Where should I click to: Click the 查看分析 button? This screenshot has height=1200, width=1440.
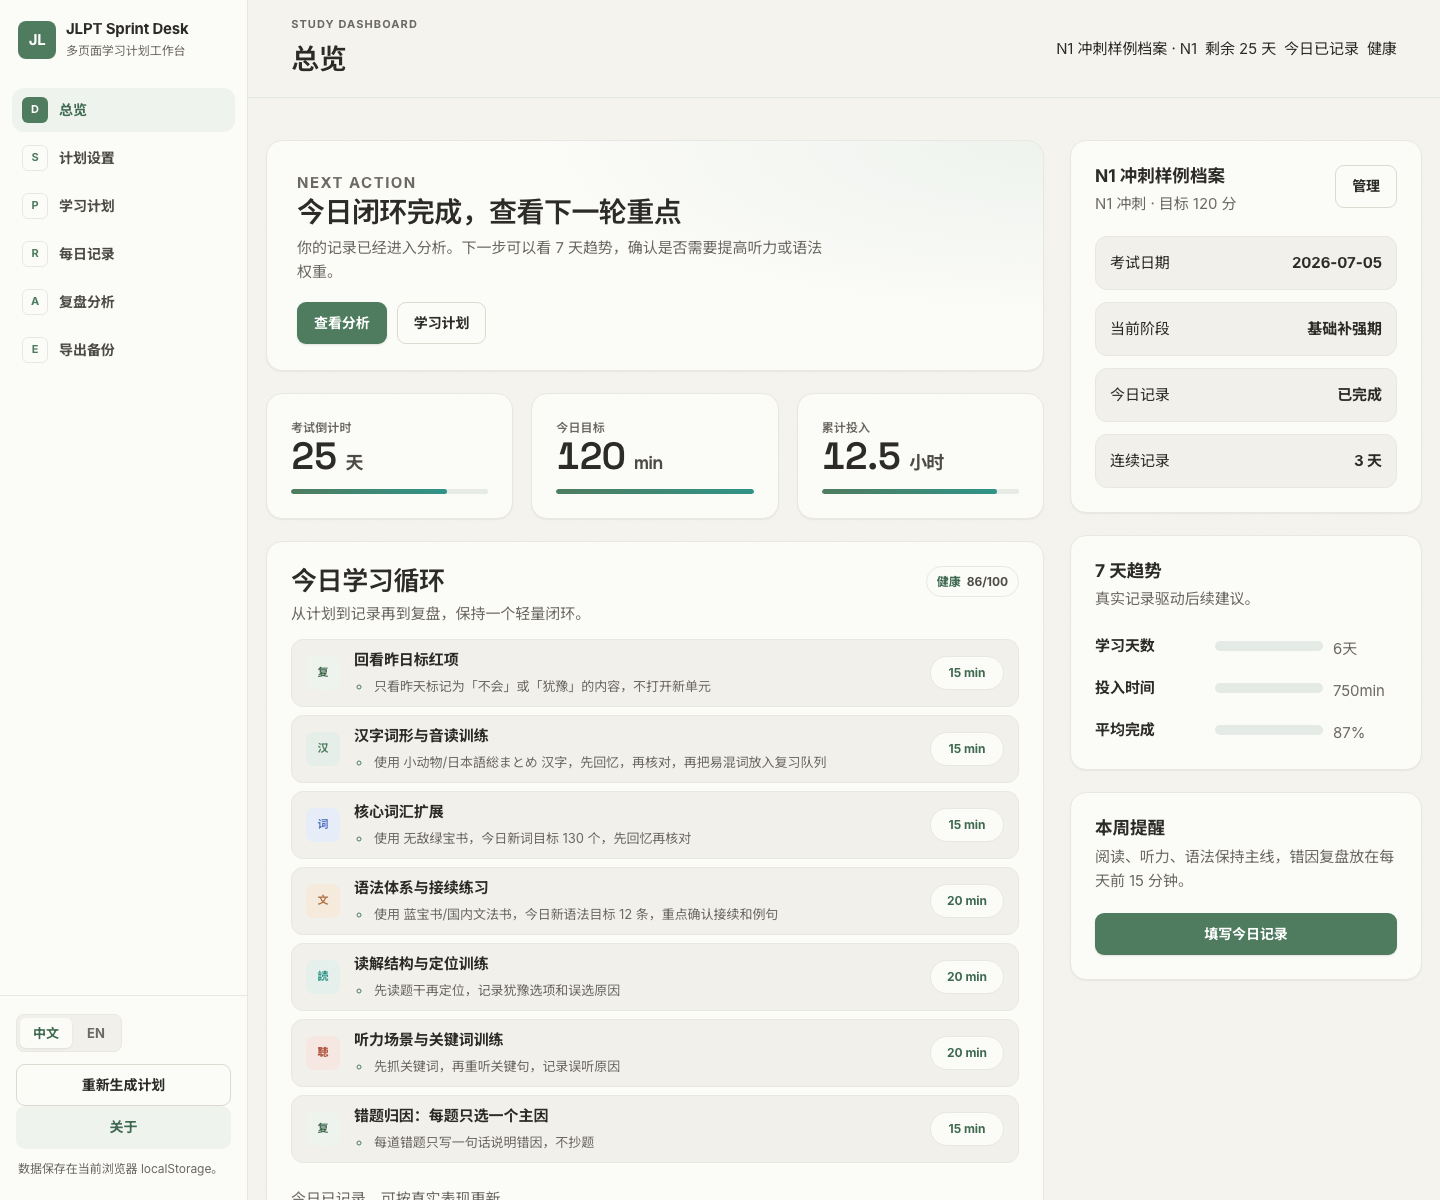pos(342,323)
